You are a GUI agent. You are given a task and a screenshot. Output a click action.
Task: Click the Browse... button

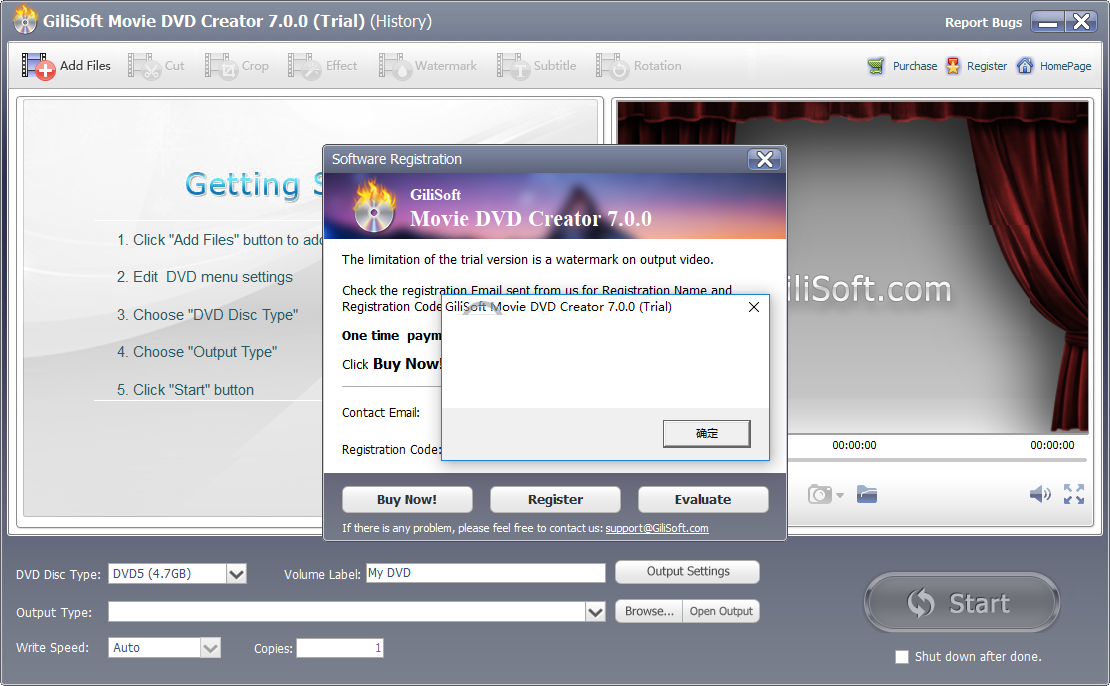click(649, 611)
